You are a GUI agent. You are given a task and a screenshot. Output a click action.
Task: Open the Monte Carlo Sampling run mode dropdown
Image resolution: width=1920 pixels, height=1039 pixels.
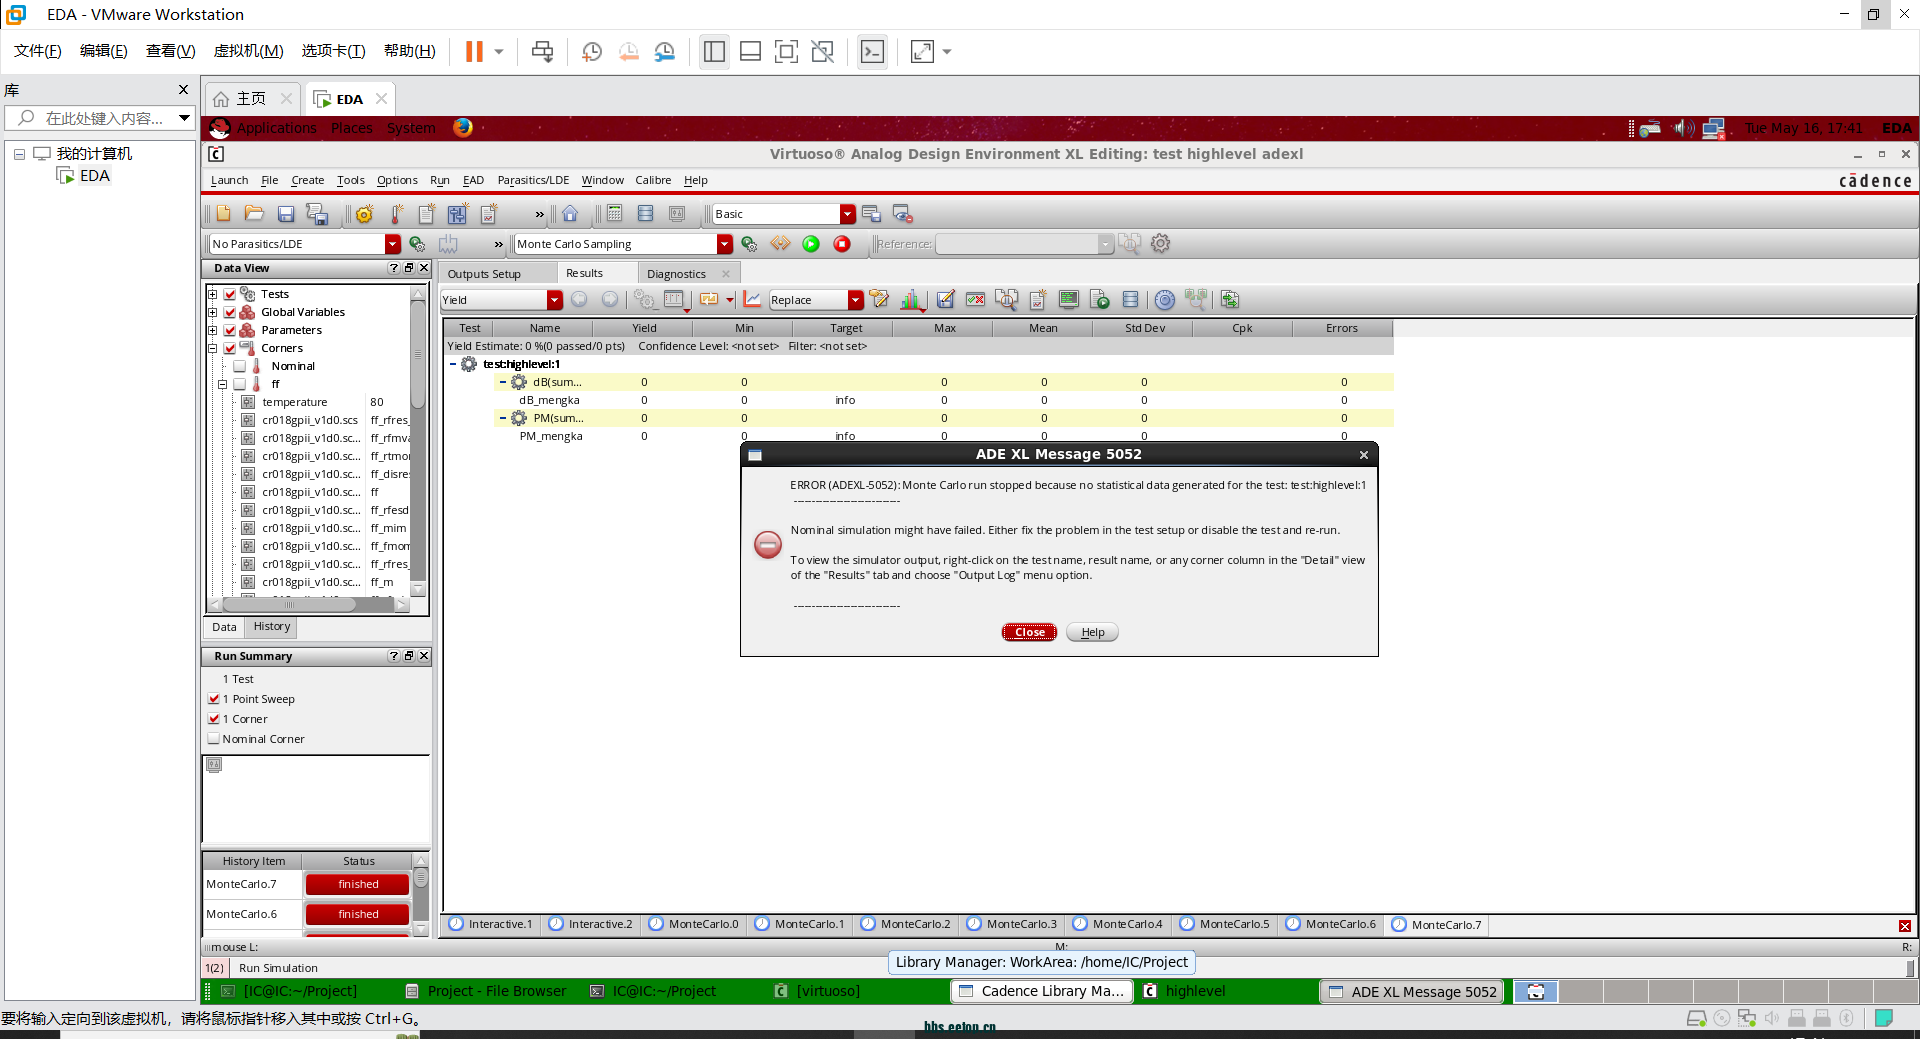tap(724, 244)
